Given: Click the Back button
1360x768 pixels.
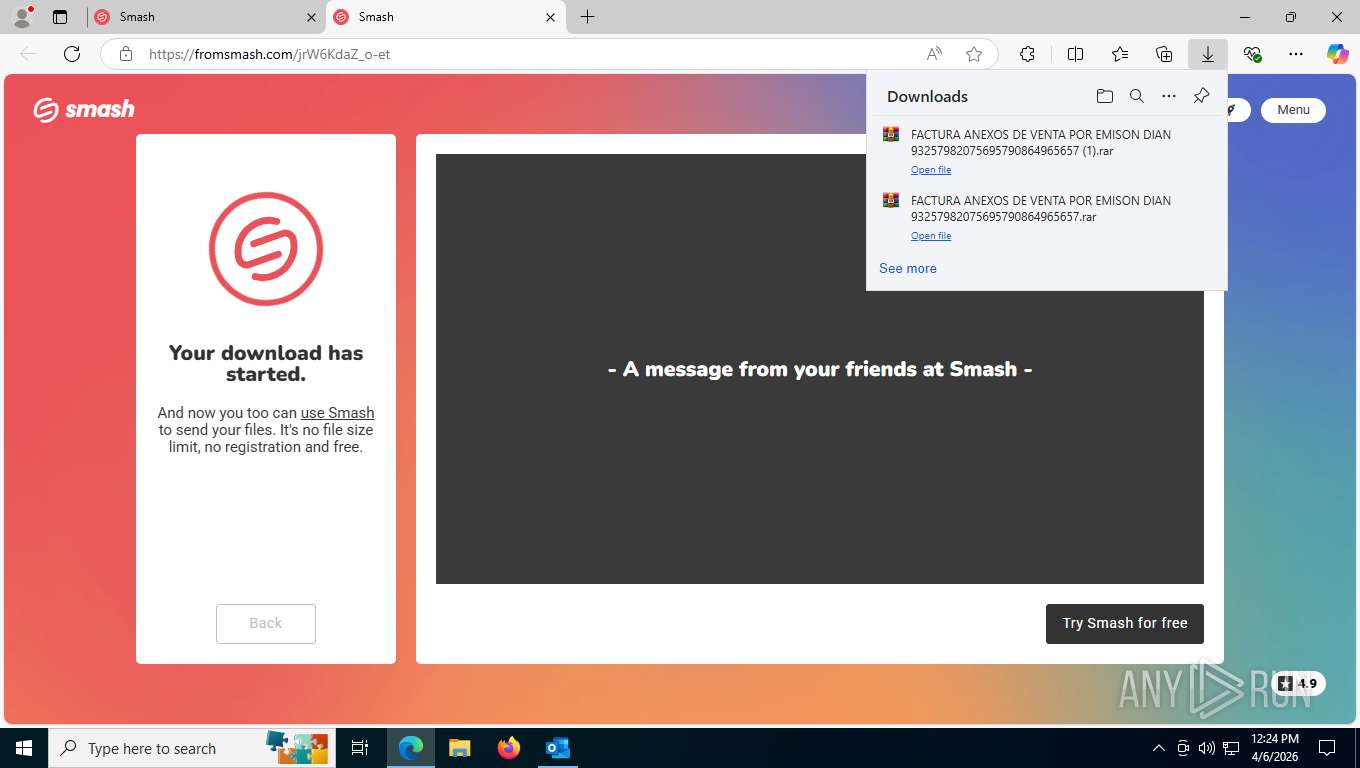Looking at the screenshot, I should coord(266,623).
